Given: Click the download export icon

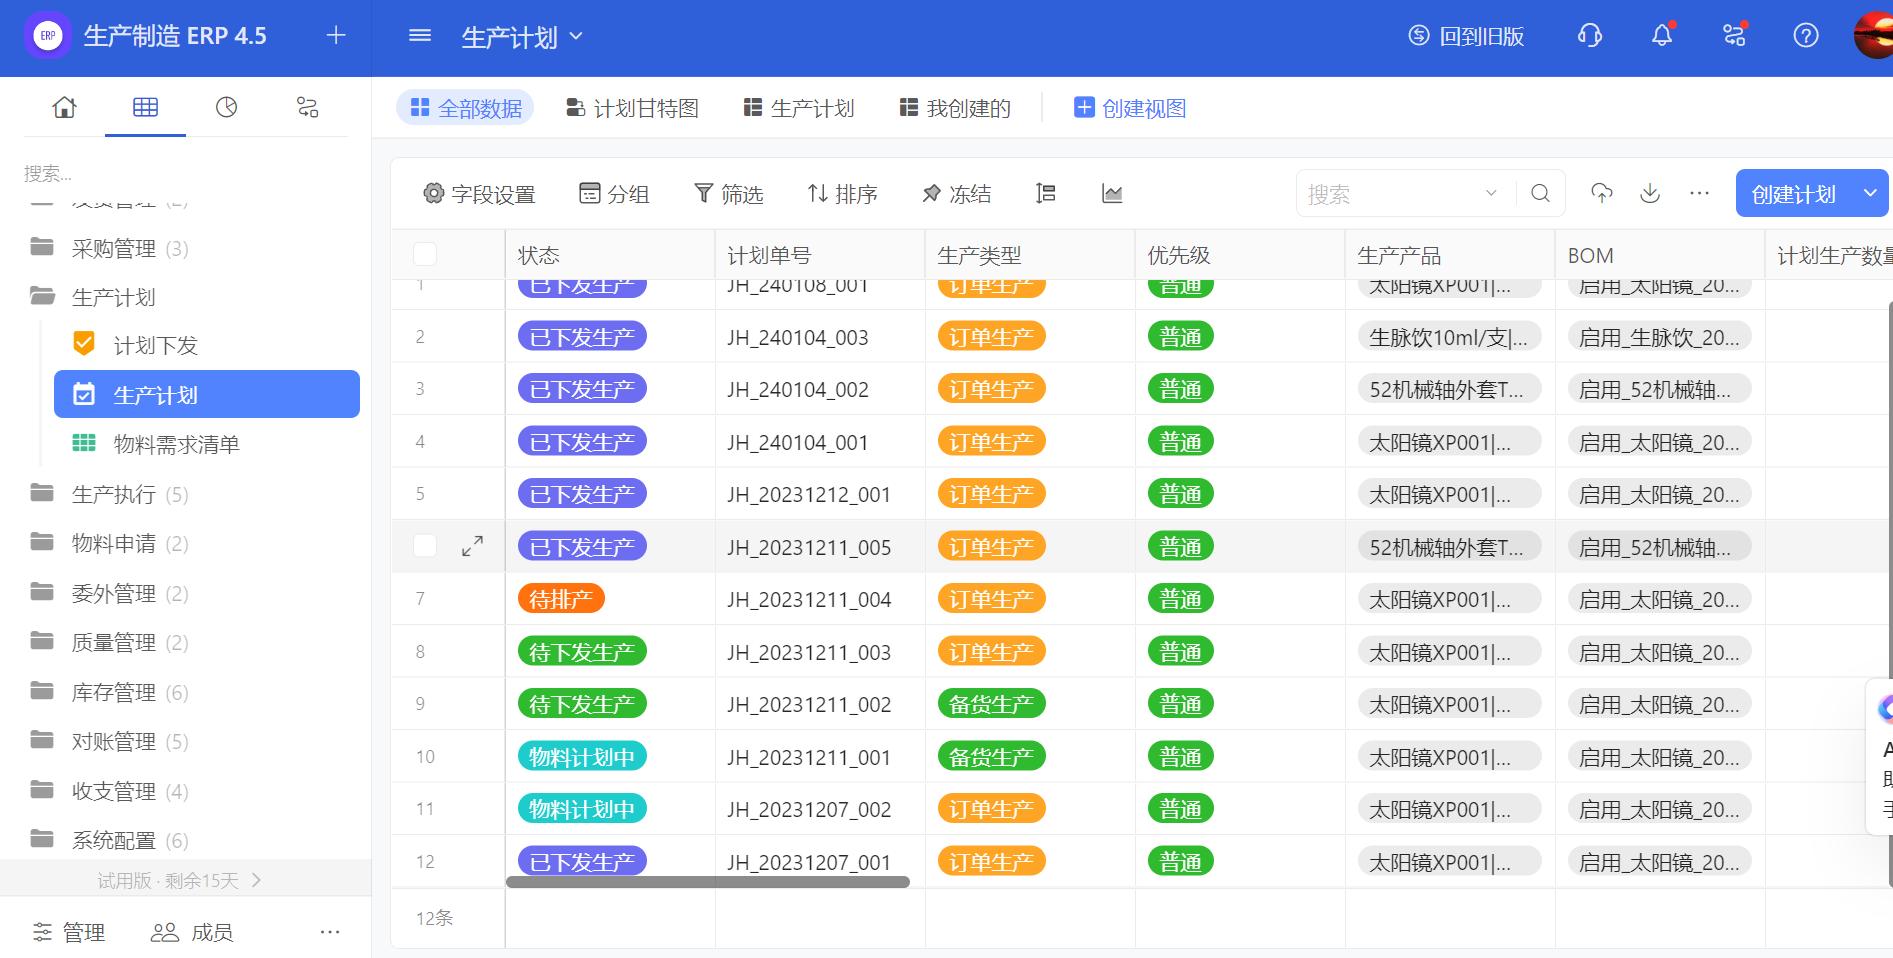Looking at the screenshot, I should click(1650, 193).
